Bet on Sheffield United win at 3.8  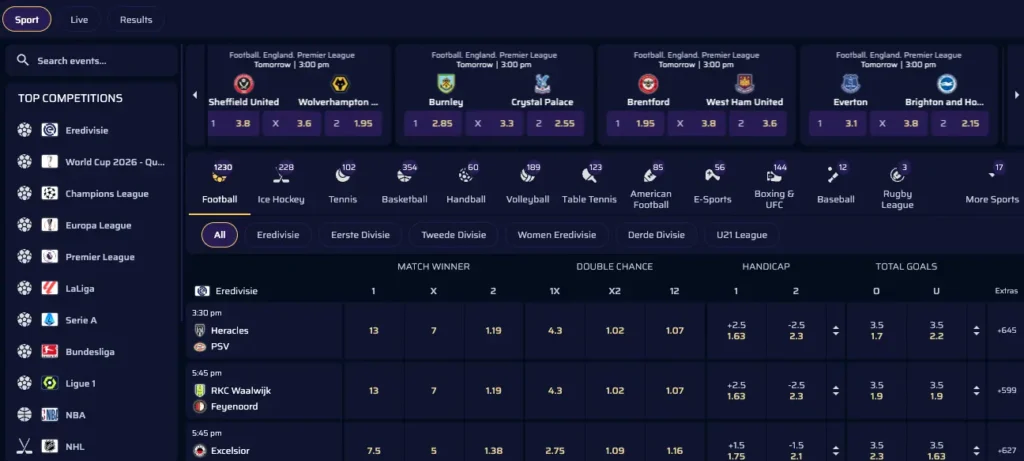click(x=233, y=123)
